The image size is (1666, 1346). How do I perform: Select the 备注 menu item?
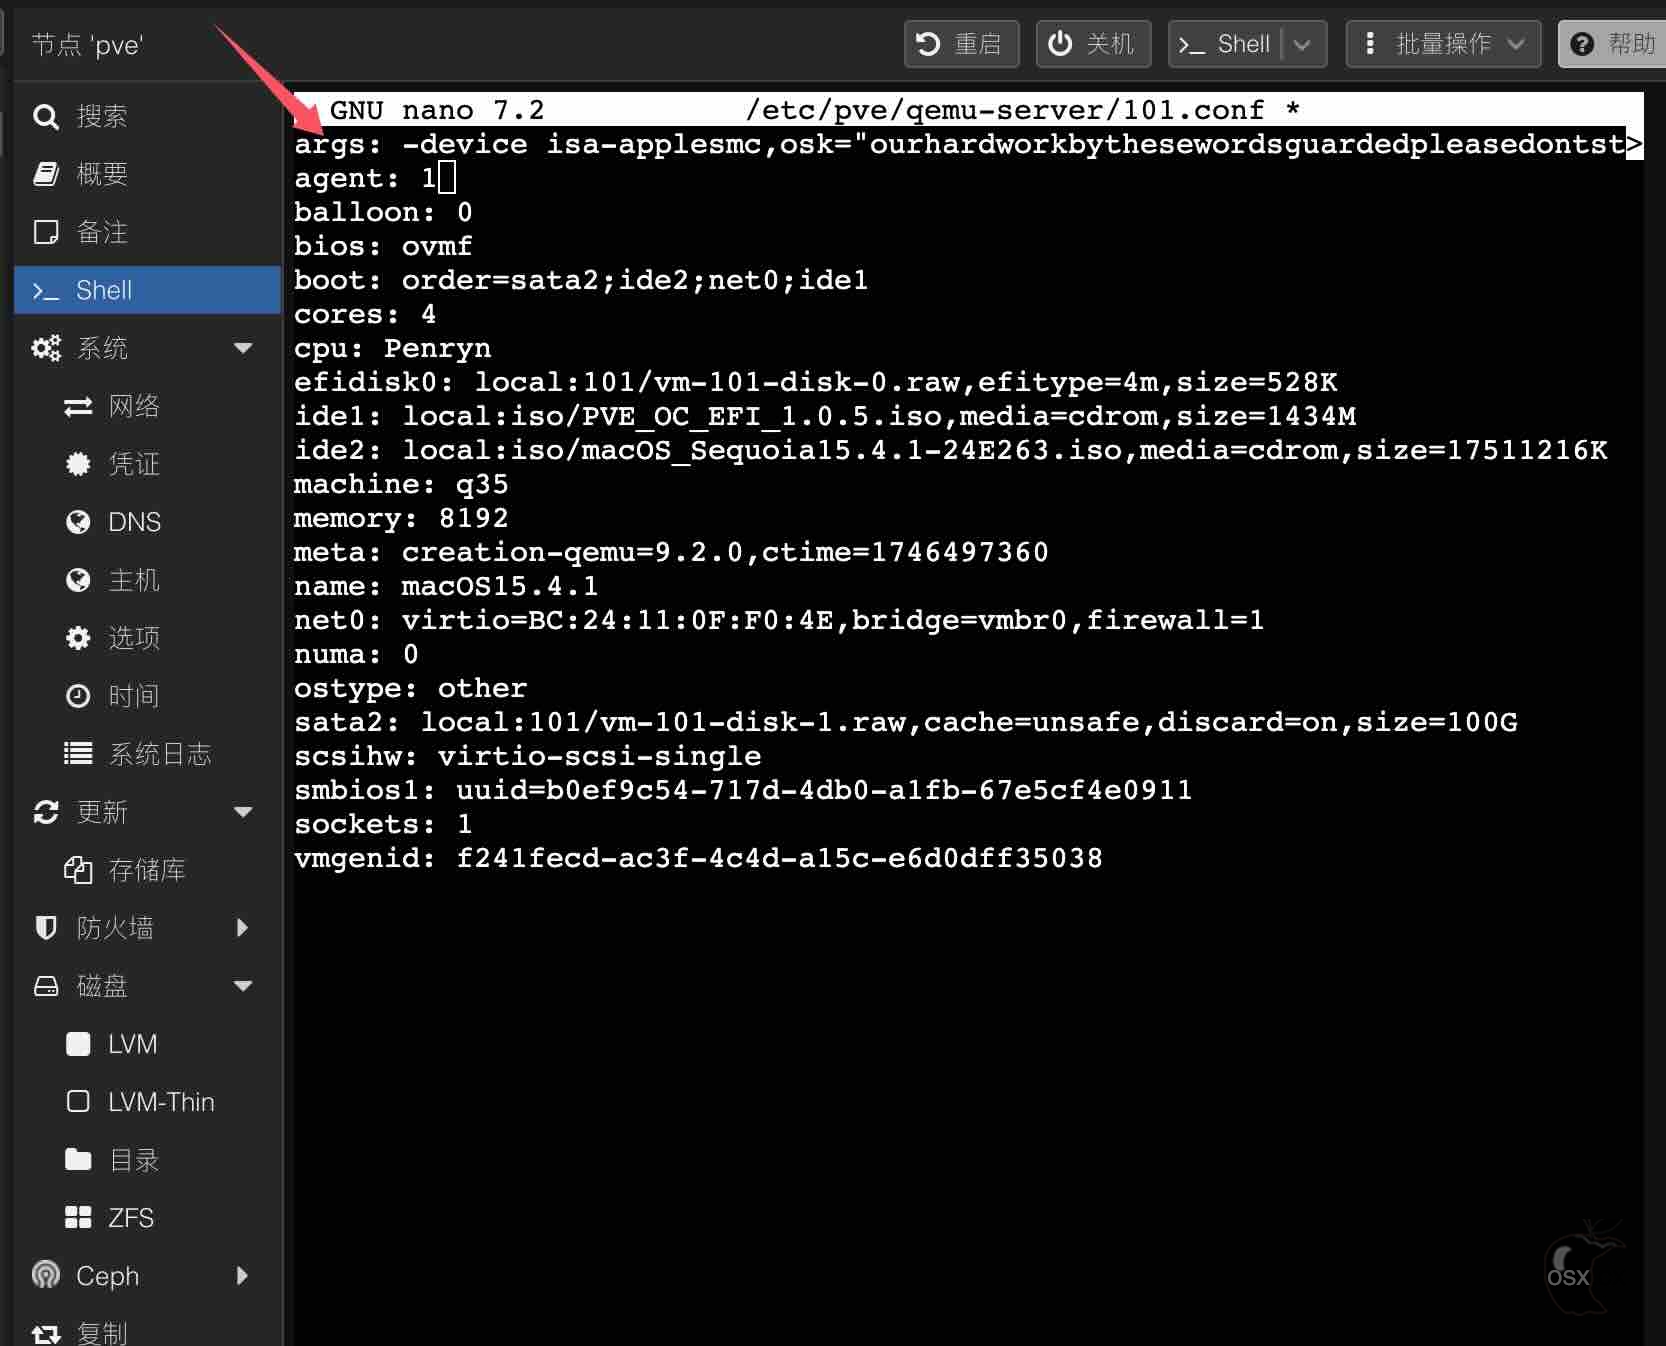pos(147,233)
